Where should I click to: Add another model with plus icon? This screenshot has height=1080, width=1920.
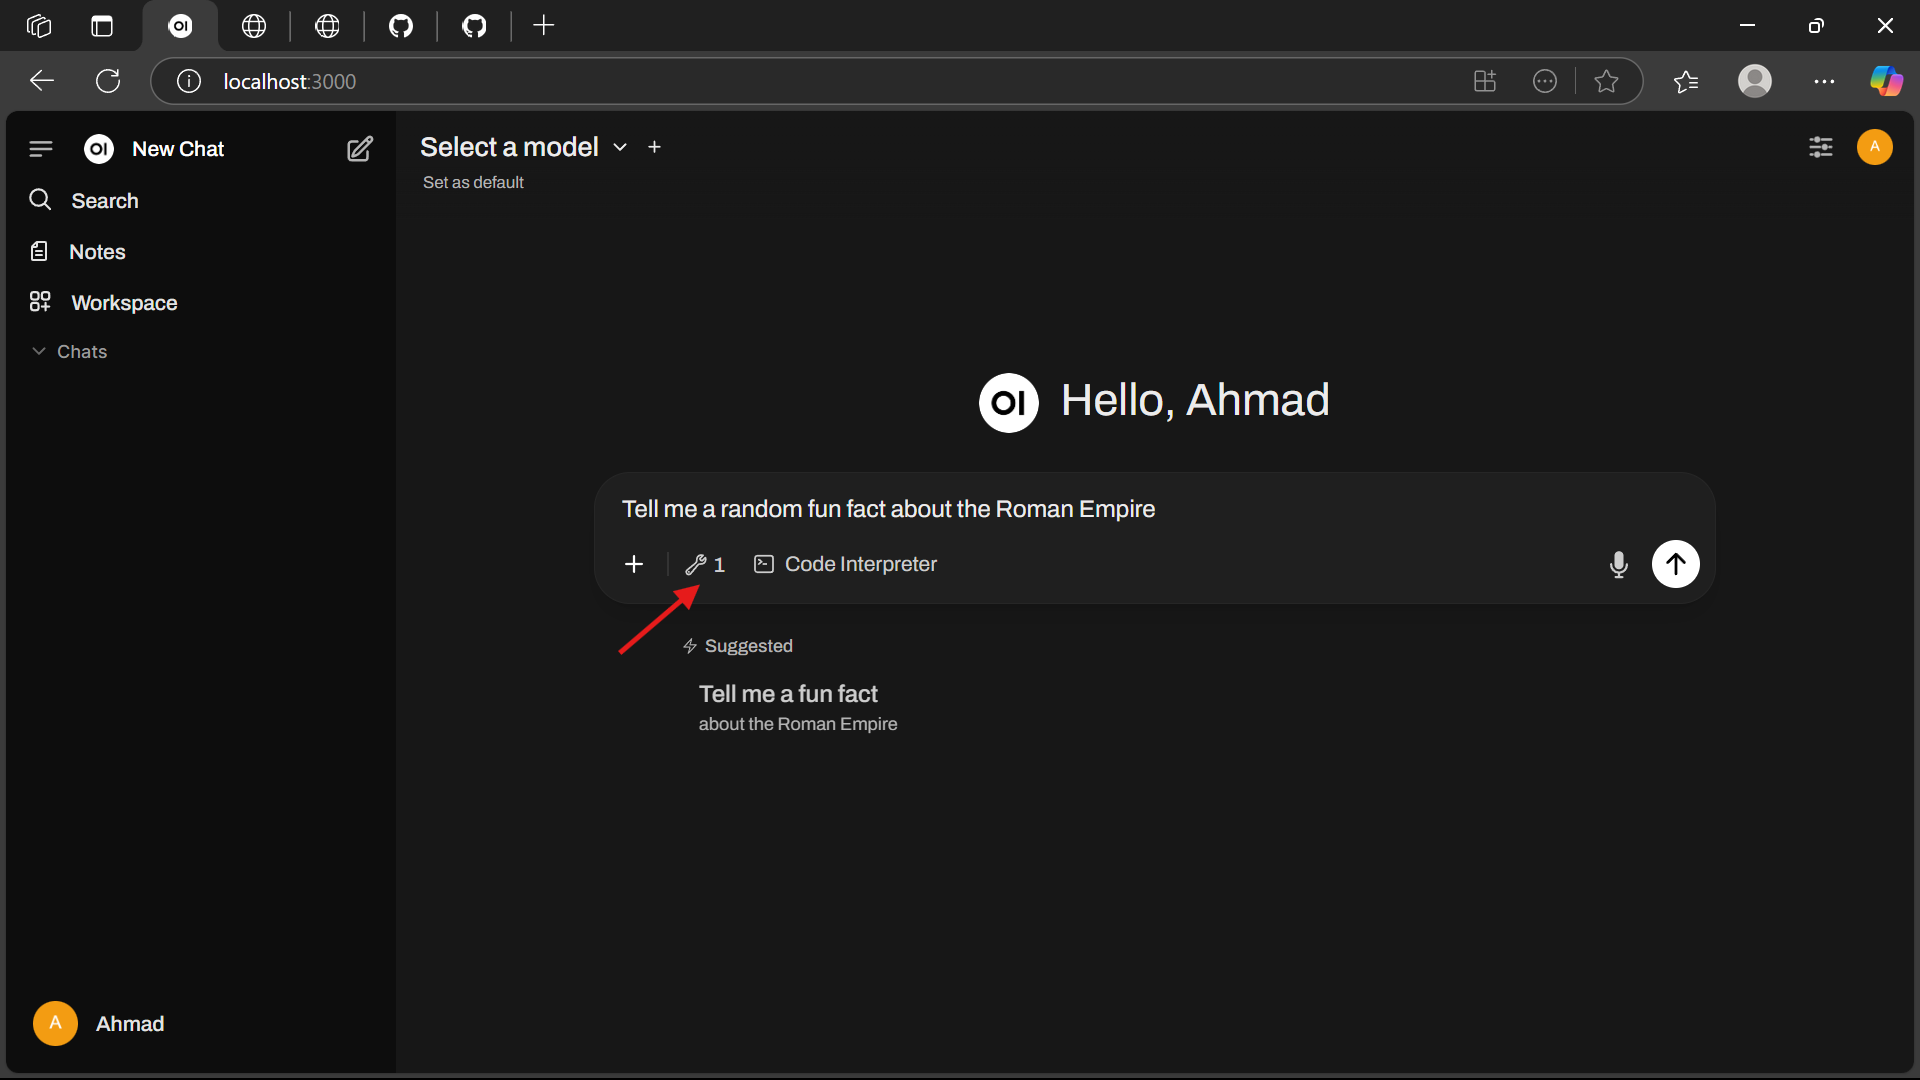655,147
